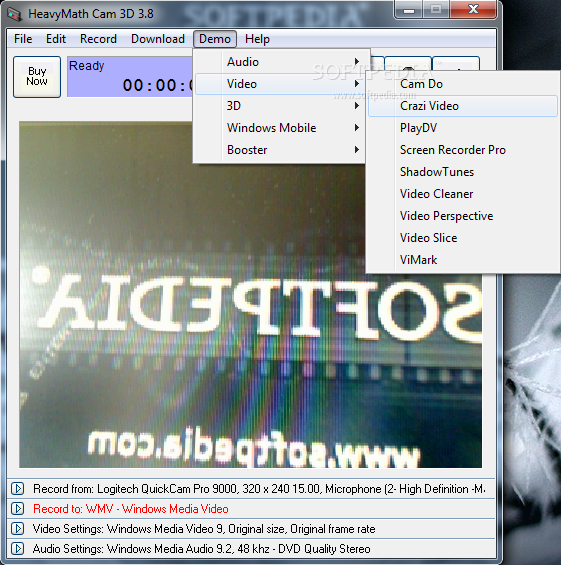This screenshot has height=565, width=561.
Task: Select Screen Recorder Pro demo
Action: point(463,150)
